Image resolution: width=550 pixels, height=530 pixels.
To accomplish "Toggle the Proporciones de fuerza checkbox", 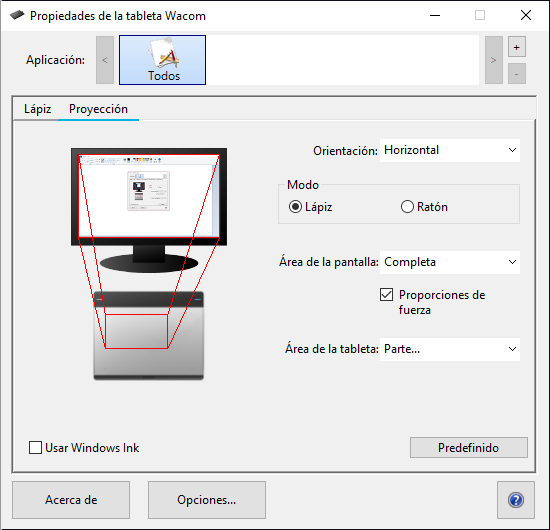I will point(386,295).
